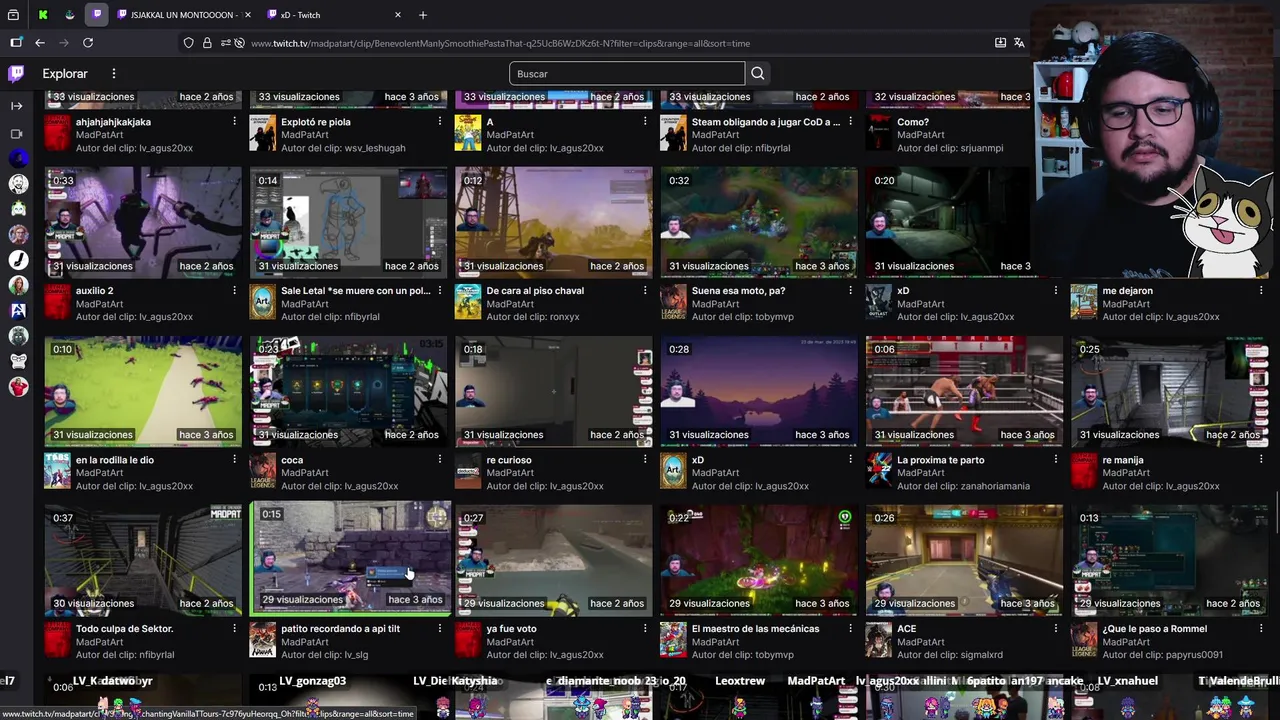Viewport: 1280px width, 720px height.
Task: Click the padlock site info icon
Action: pyautogui.click(x=207, y=43)
